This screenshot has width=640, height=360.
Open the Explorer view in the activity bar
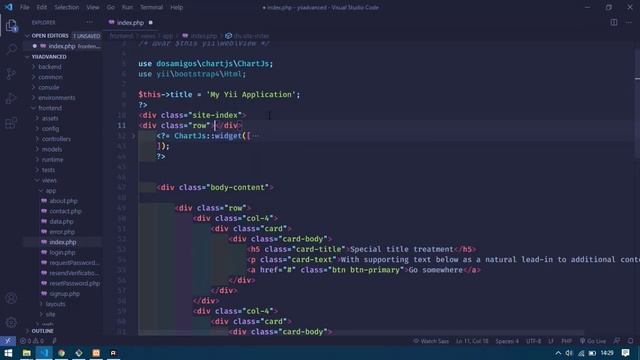11,26
